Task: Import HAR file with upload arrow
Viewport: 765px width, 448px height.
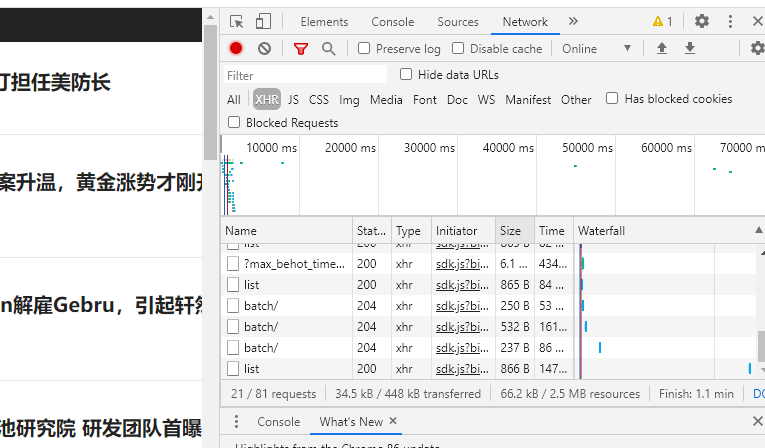Action: pyautogui.click(x=662, y=48)
